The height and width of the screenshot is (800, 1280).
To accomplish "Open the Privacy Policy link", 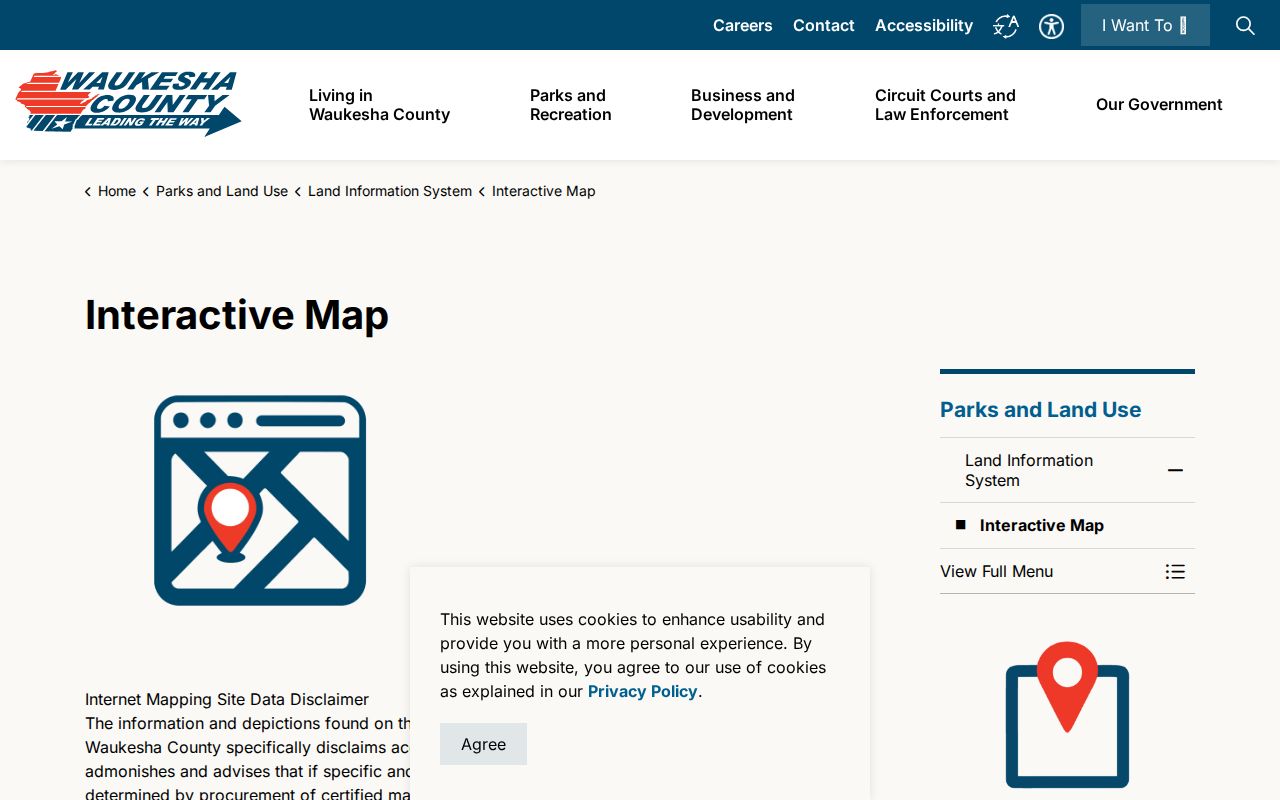I will 642,691.
